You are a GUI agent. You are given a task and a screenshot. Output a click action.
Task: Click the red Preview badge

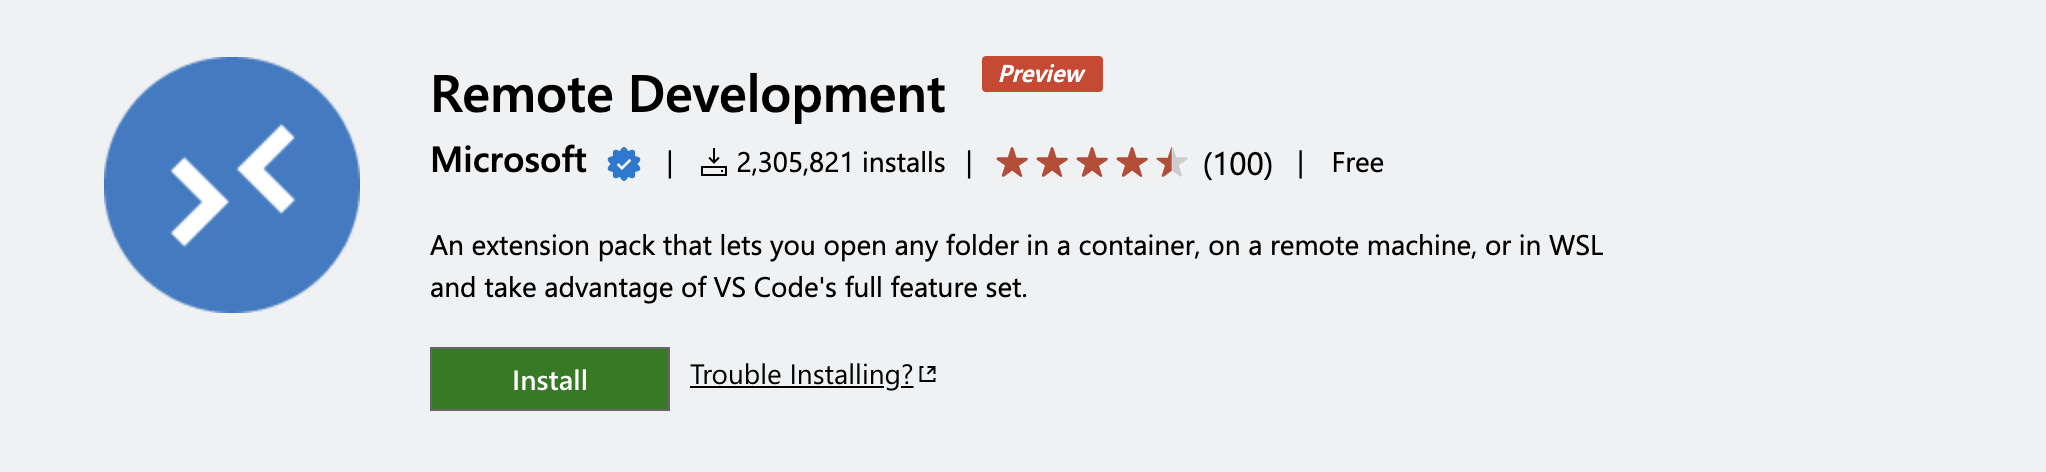coord(1042,74)
